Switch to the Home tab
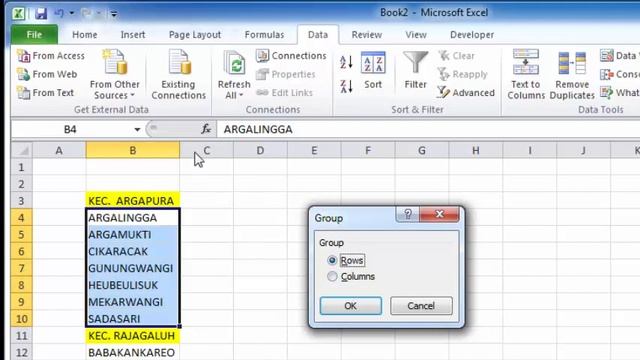The width and height of the screenshot is (640, 360). click(84, 35)
